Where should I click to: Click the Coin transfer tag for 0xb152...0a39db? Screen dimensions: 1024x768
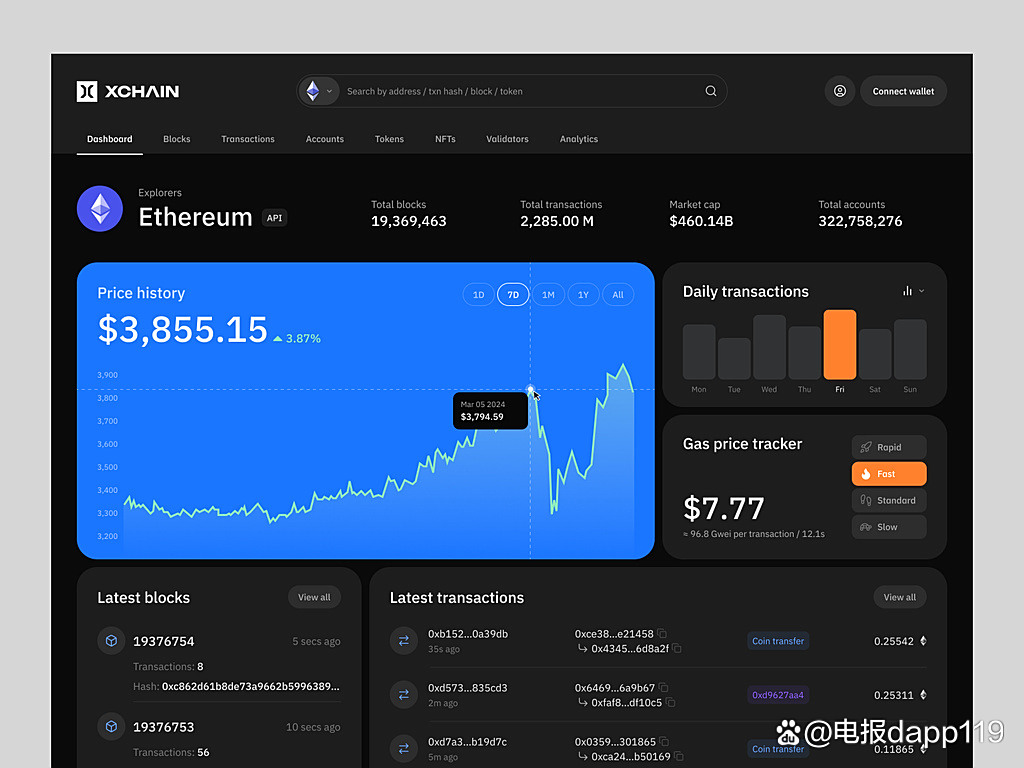tap(778, 641)
